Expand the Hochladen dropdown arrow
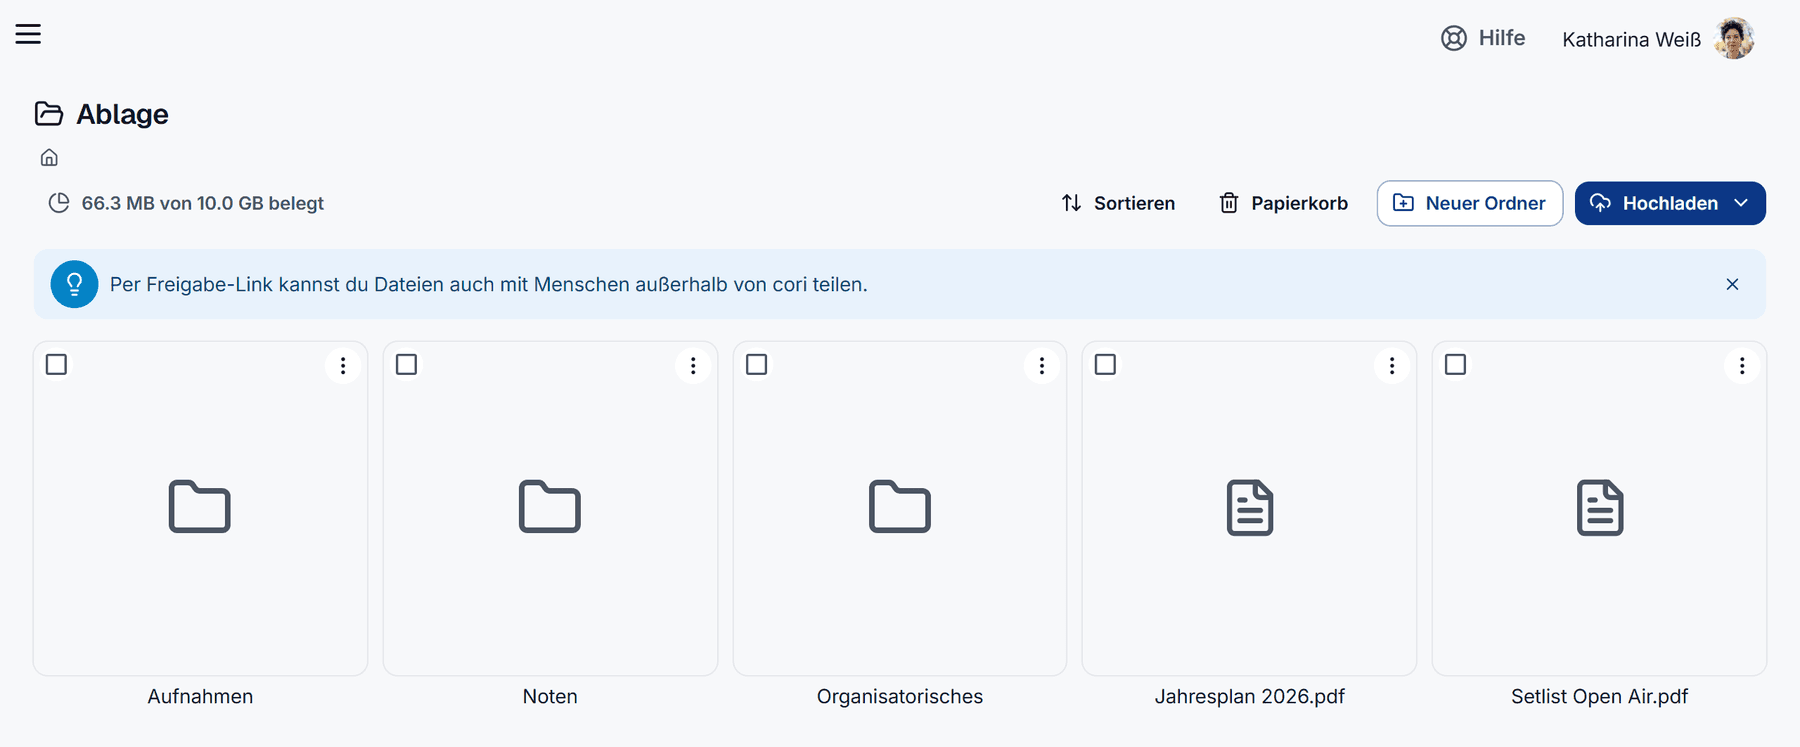Screen dimensions: 1800x747 pos(1741,203)
